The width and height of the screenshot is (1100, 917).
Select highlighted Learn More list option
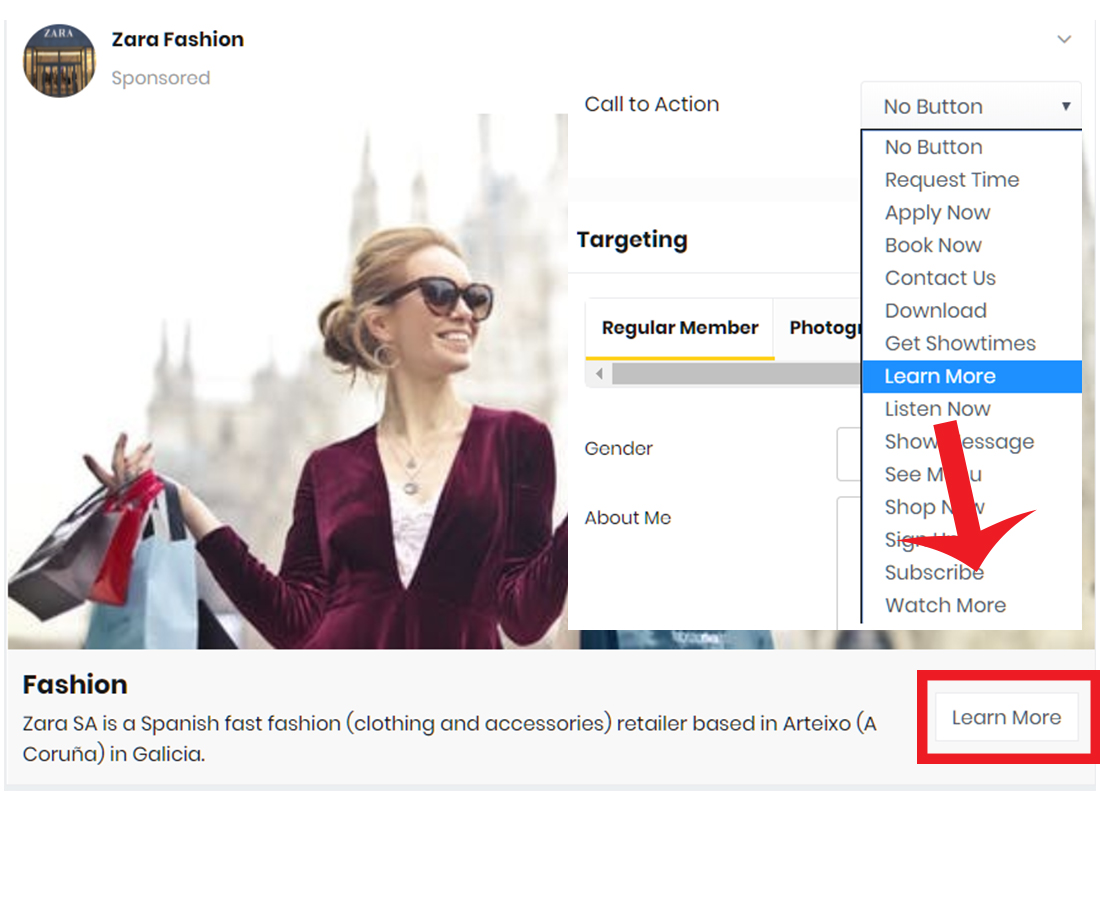click(x=940, y=376)
